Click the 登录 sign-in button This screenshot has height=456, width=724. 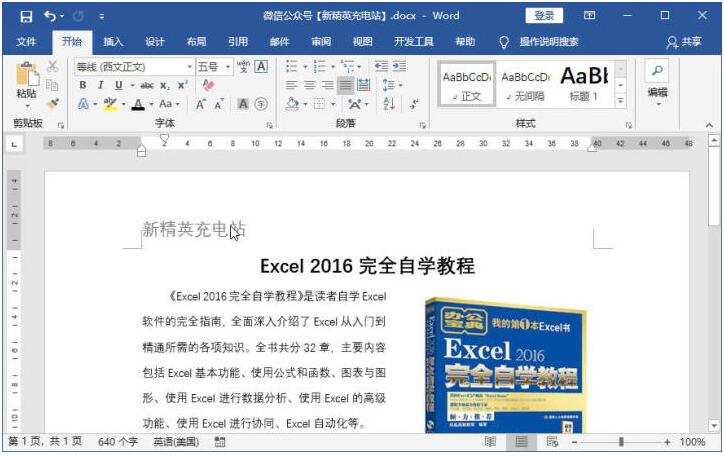544,16
